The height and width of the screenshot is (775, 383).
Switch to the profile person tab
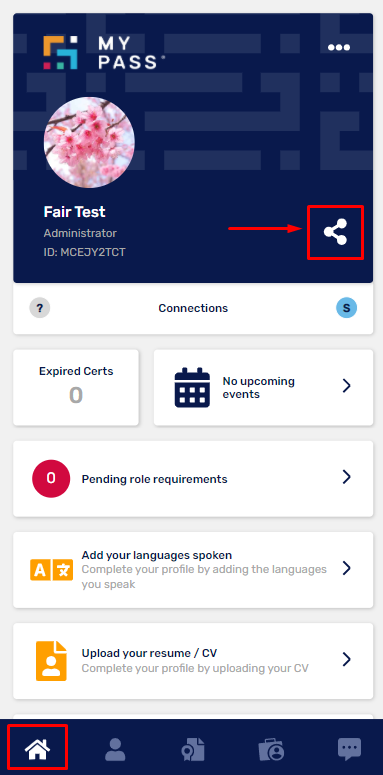[x=115, y=749]
